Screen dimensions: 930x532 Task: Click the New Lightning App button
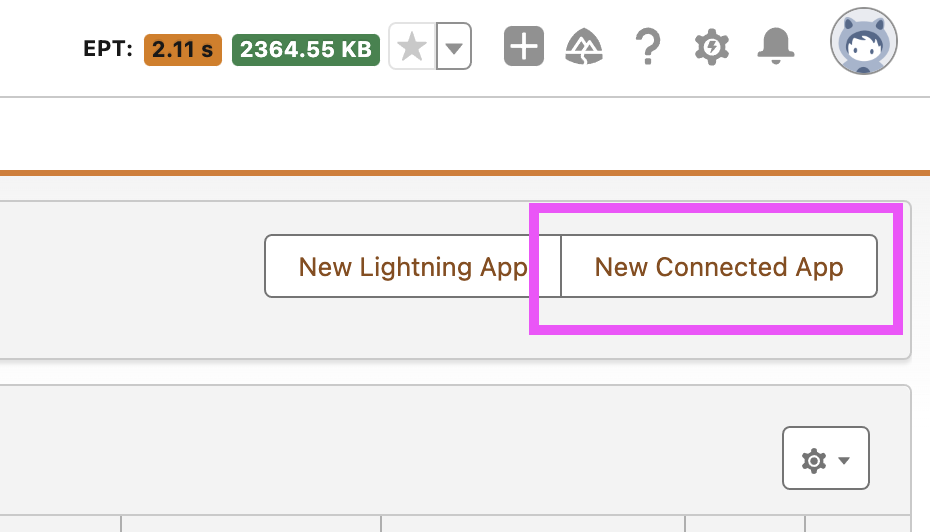412,267
